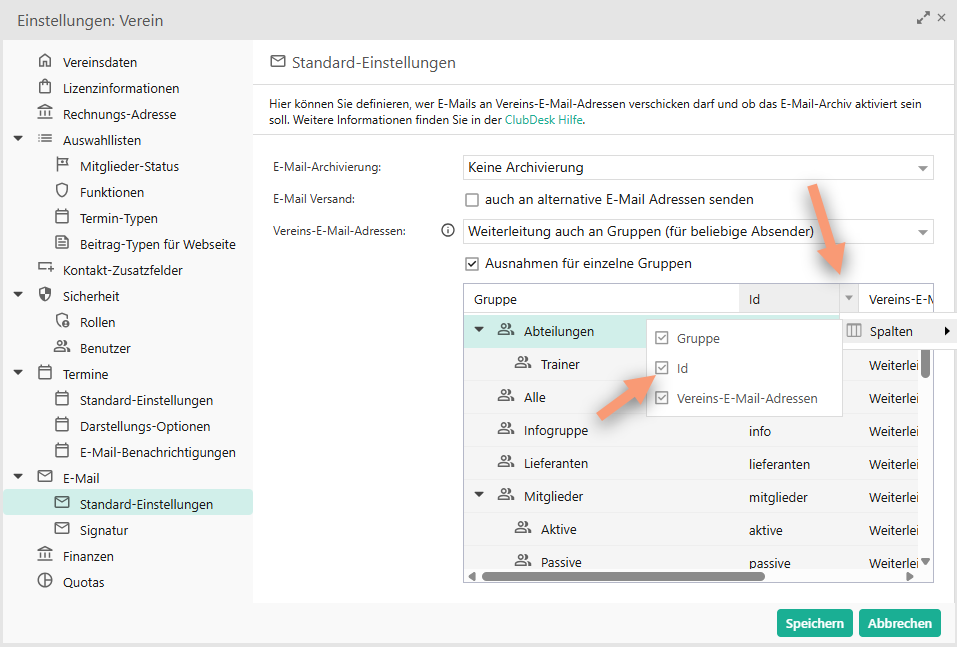
Task: Maximize the settings dialog with expand icon
Action: pyautogui.click(x=923, y=18)
